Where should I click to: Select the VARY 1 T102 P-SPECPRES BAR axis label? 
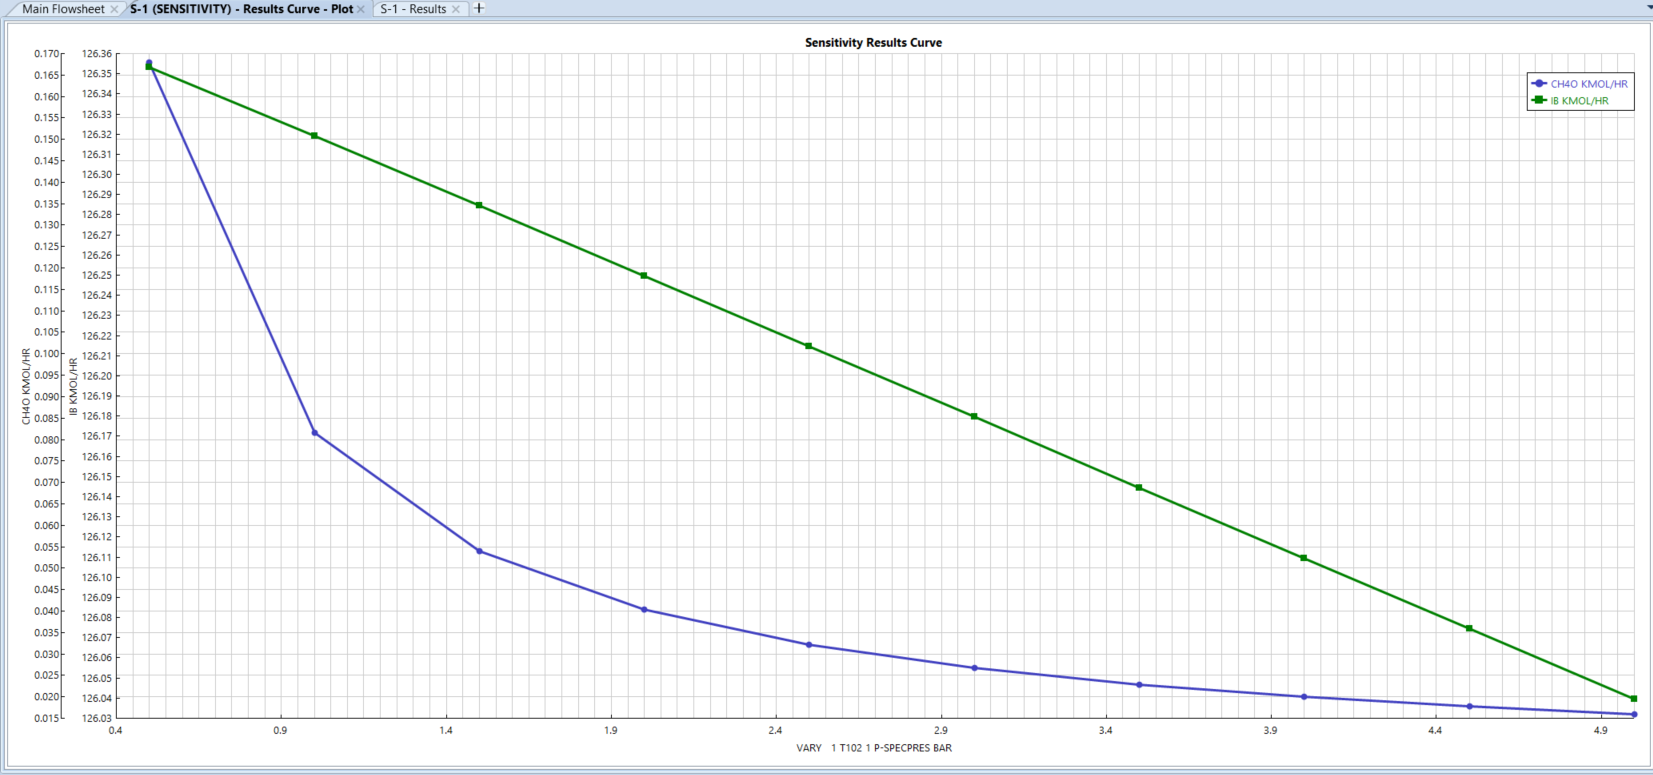coord(874,748)
